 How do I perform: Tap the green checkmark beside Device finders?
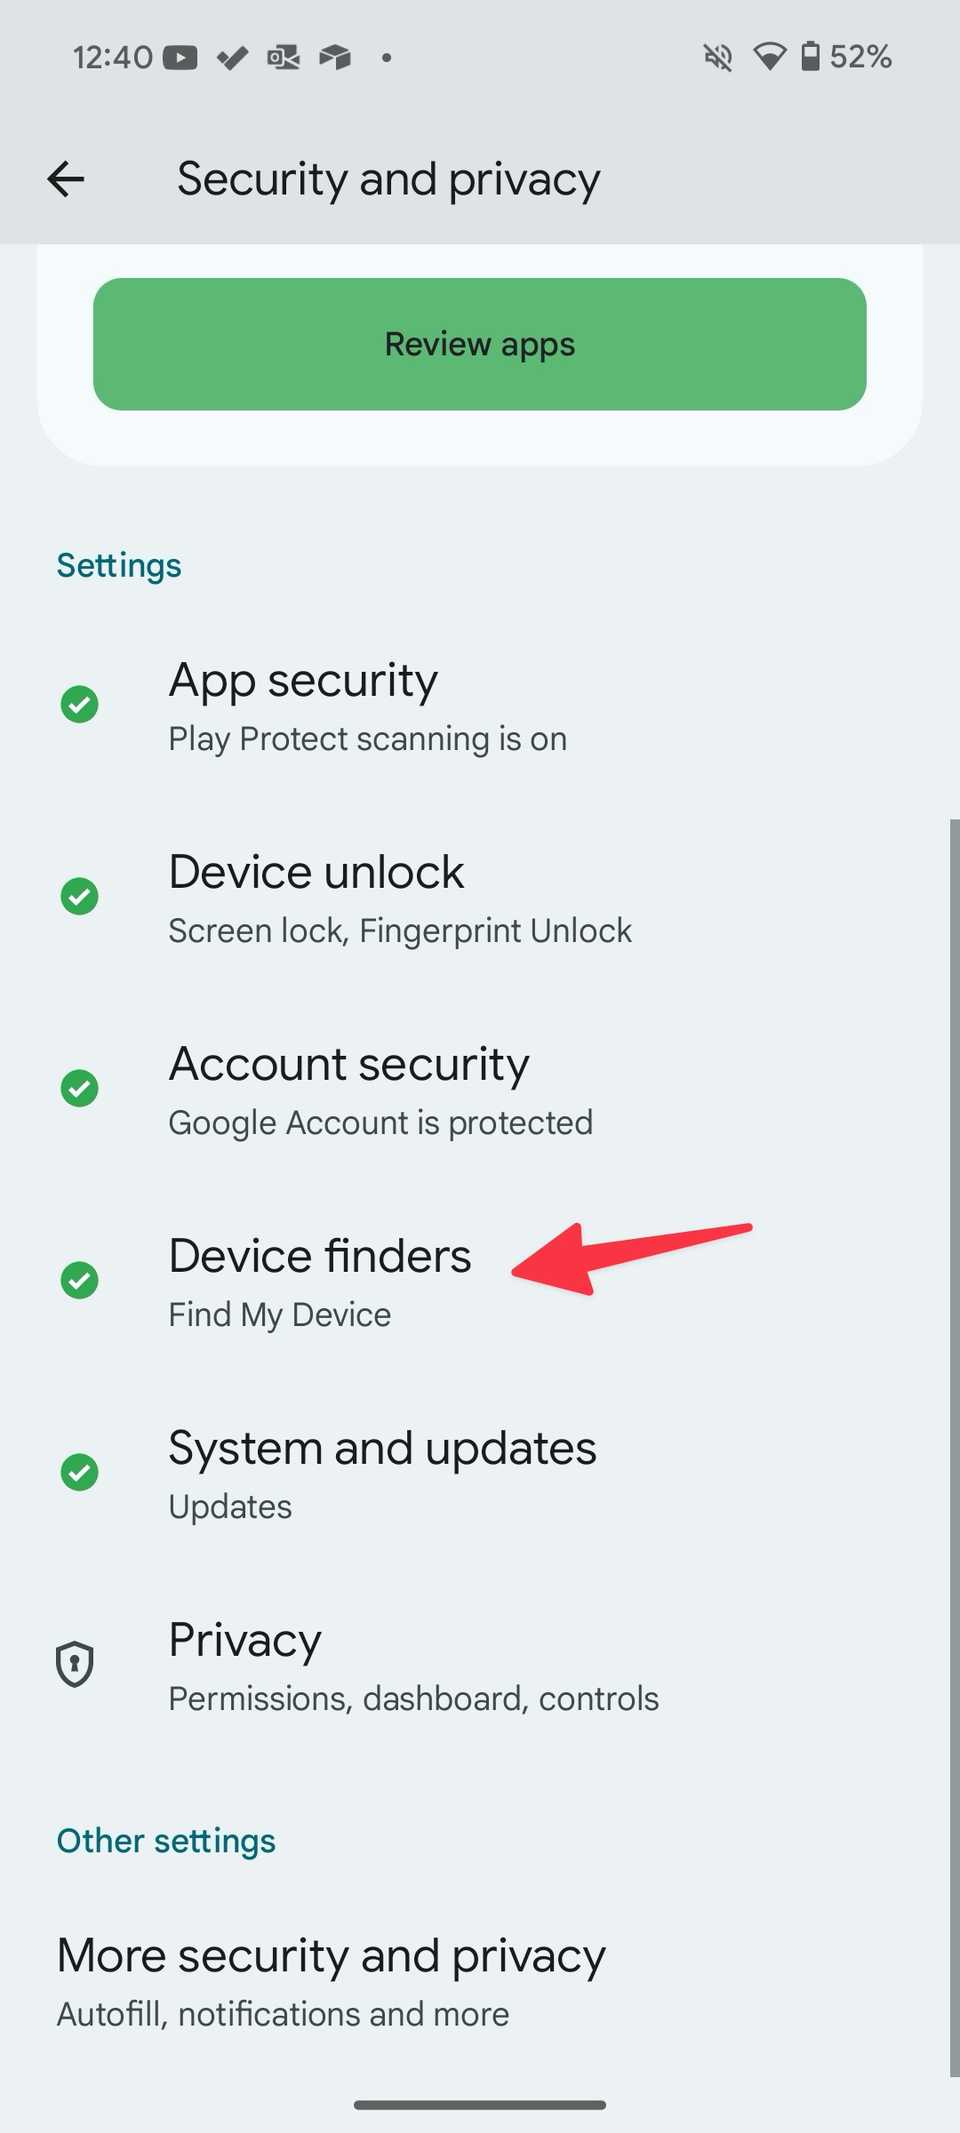pyautogui.click(x=79, y=1279)
